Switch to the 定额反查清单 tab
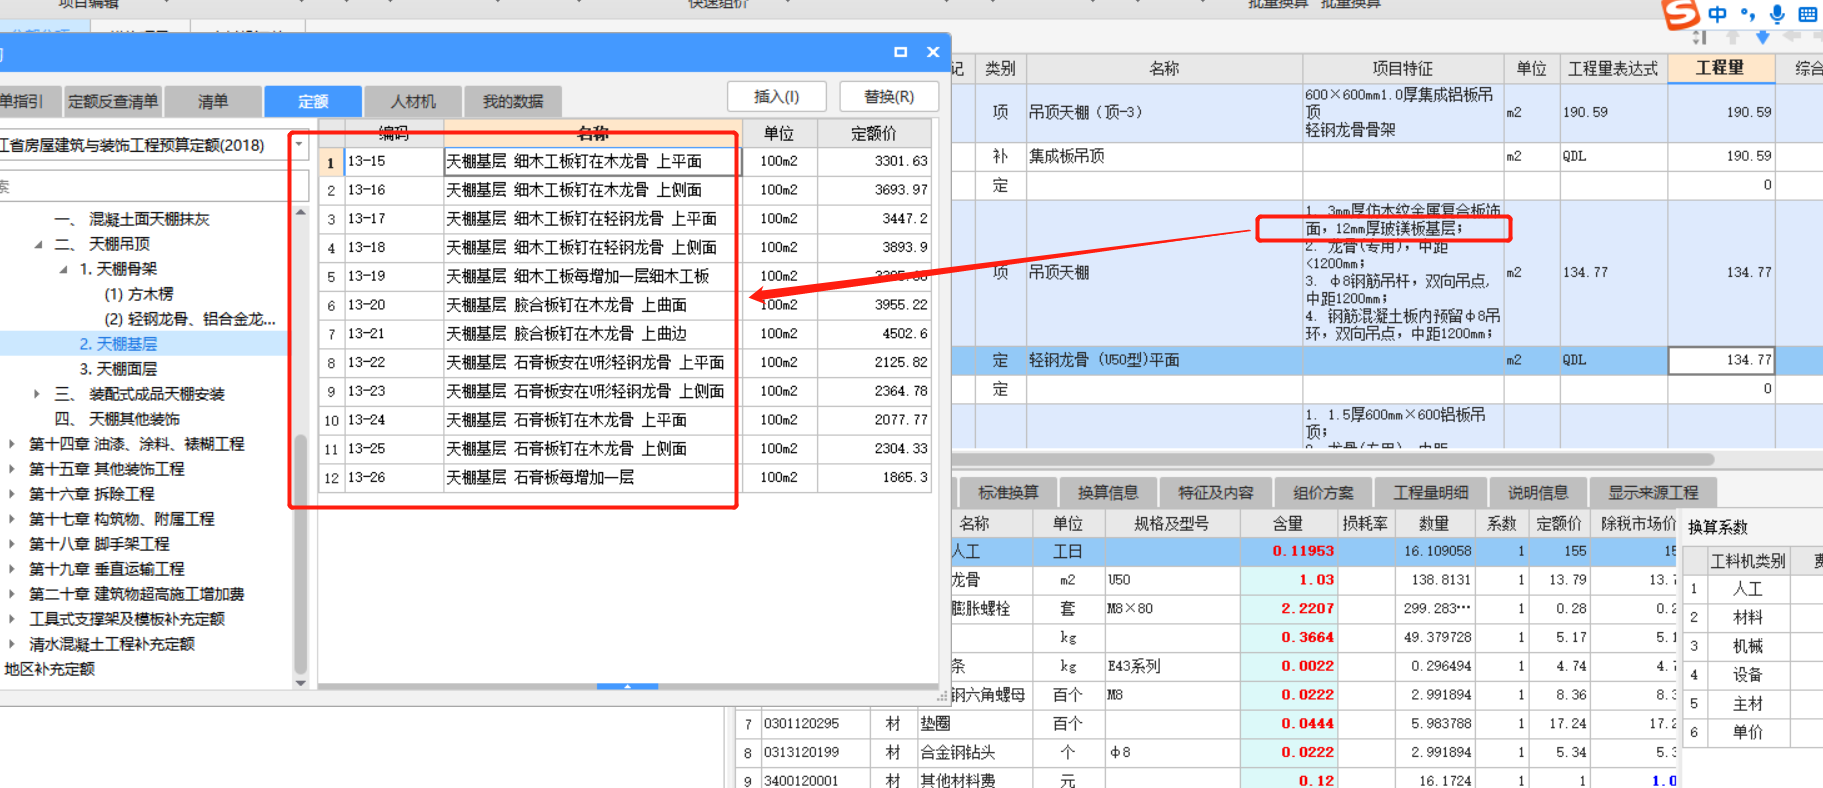The width and height of the screenshot is (1823, 788). click(113, 101)
